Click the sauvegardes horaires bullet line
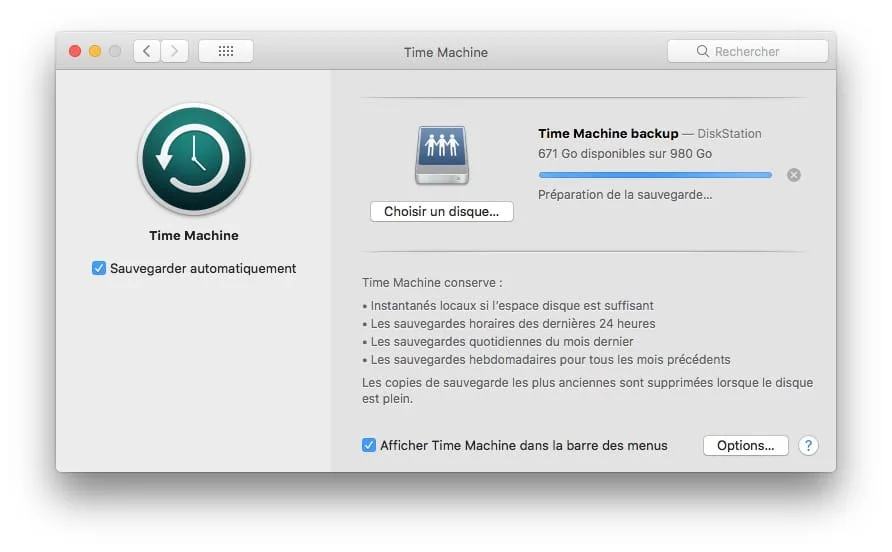Image resolution: width=892 pixels, height=552 pixels. [509, 324]
